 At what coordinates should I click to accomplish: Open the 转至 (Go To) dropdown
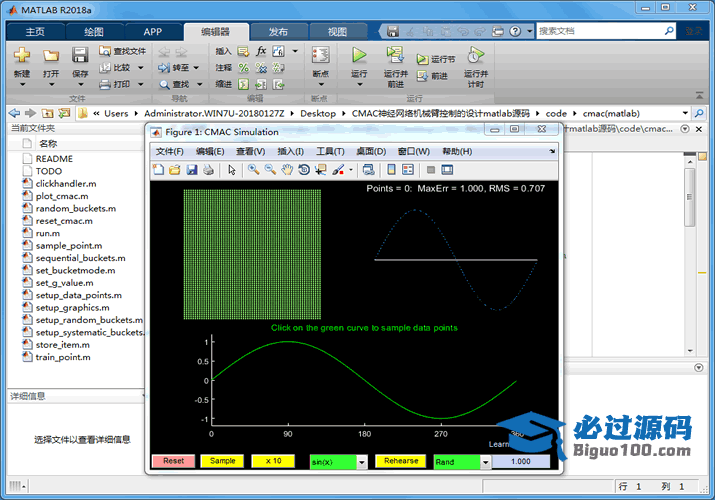point(197,68)
